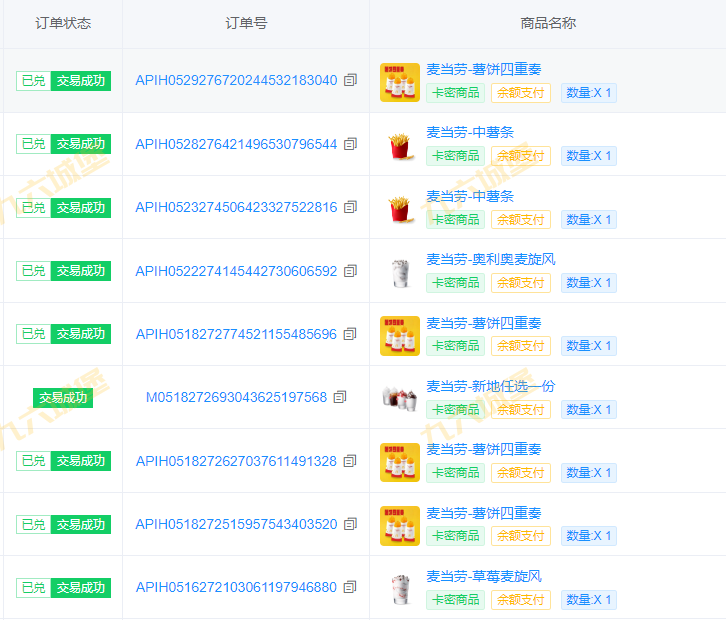
Task: Open 麦当劳-草莓麦旋风 product link
Action: click(x=484, y=576)
